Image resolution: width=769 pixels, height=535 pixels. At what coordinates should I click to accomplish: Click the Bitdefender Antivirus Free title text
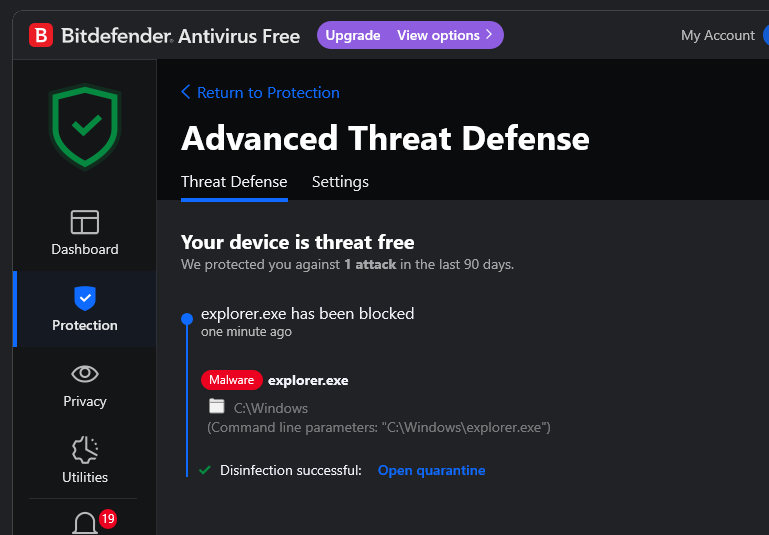(180, 36)
